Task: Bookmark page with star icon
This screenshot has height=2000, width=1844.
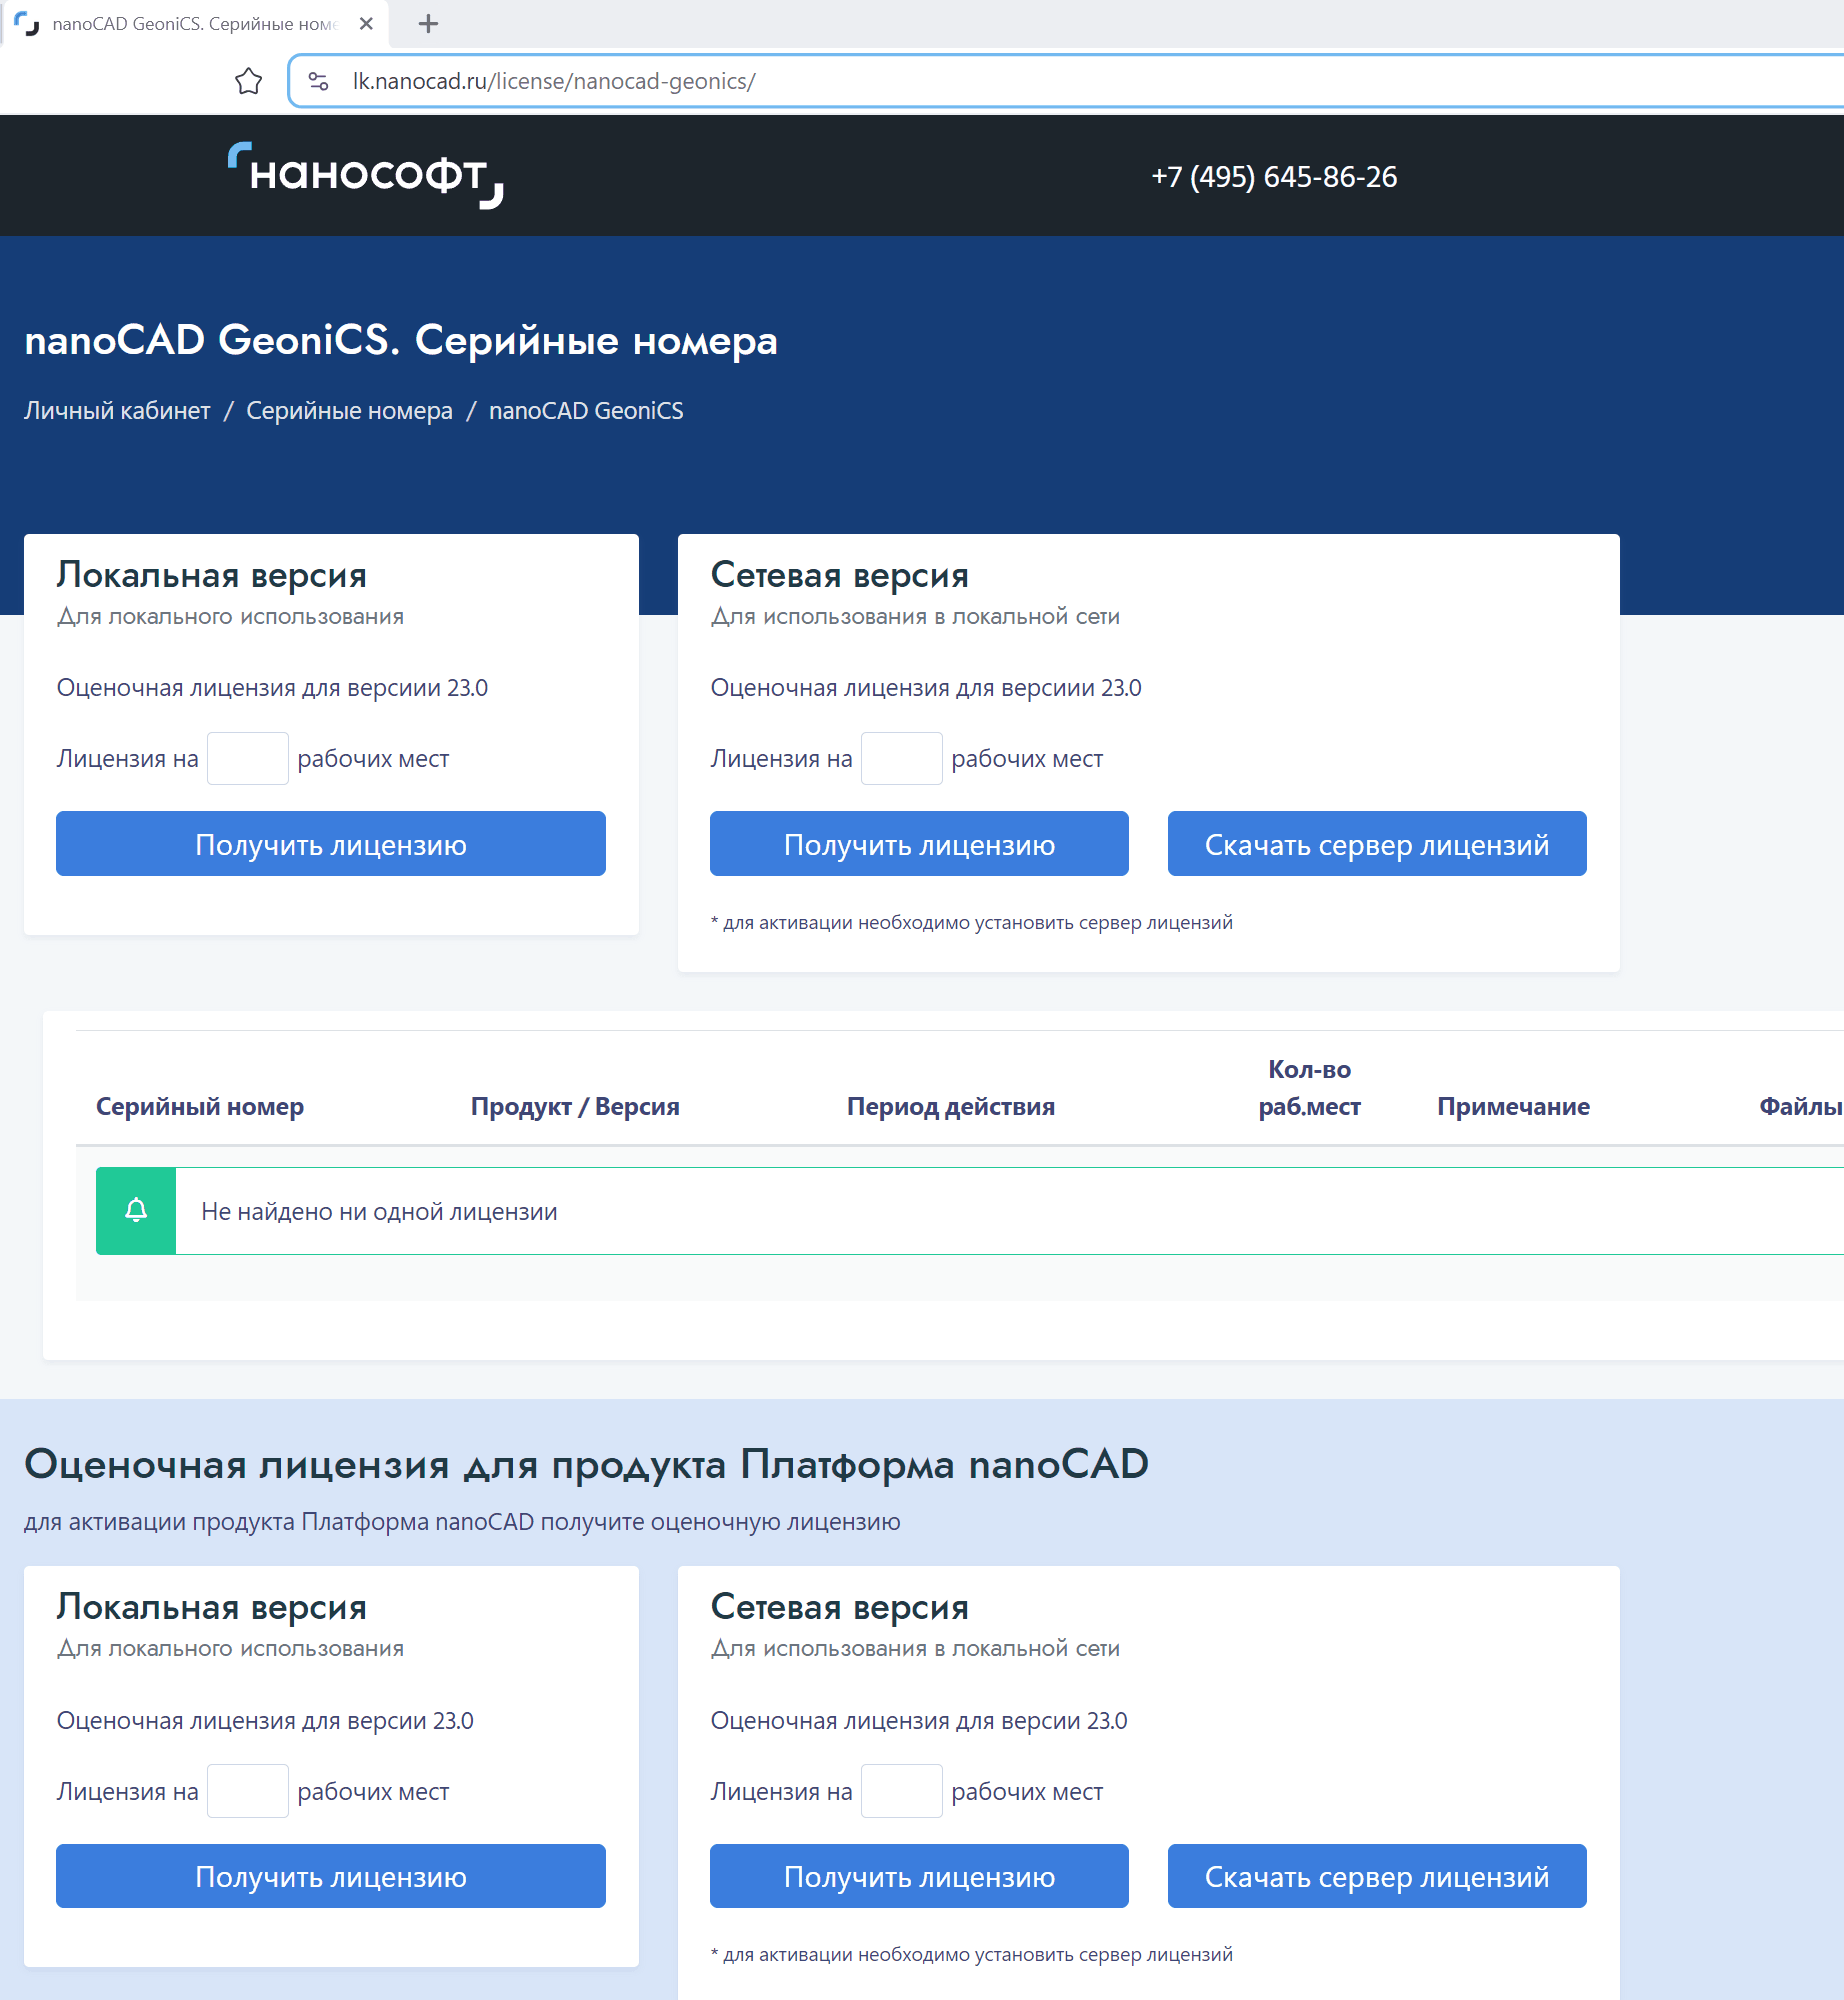Action: (248, 81)
